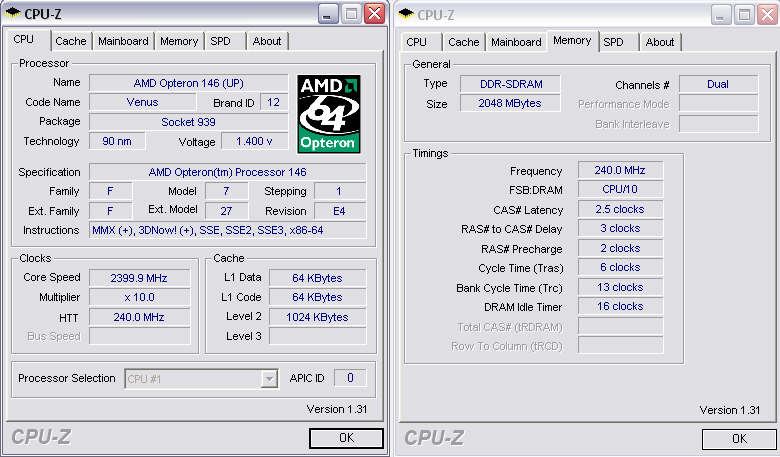Open the Mainboard tab in right CPU-Z window
The image size is (780, 457).
pos(516,42)
